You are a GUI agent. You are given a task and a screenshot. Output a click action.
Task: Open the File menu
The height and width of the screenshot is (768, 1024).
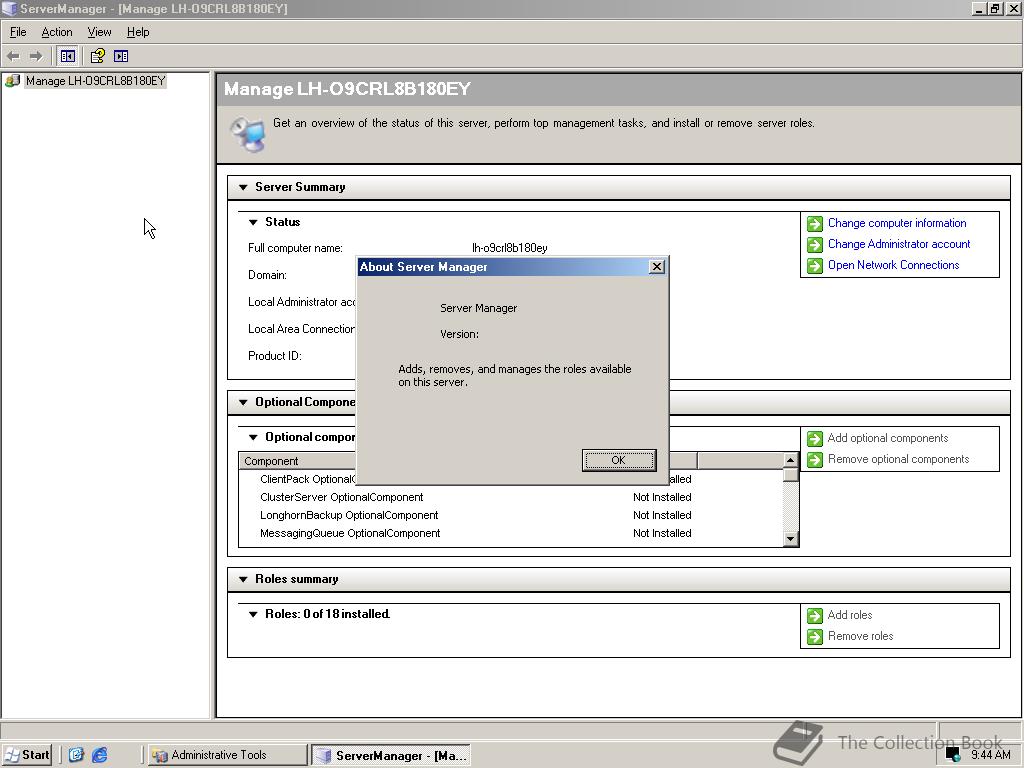pos(18,32)
